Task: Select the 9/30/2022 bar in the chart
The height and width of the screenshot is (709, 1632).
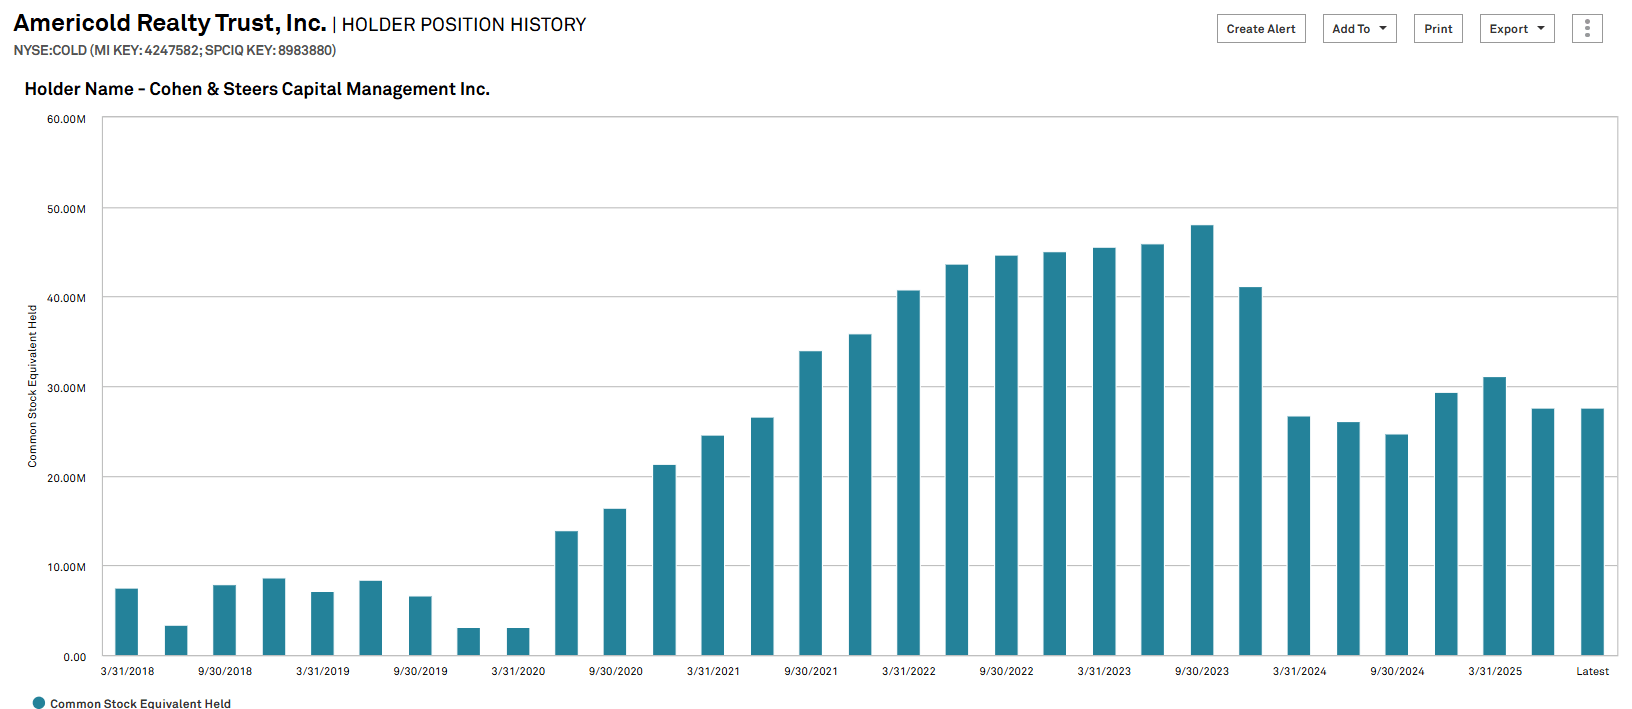Action: [1006, 455]
